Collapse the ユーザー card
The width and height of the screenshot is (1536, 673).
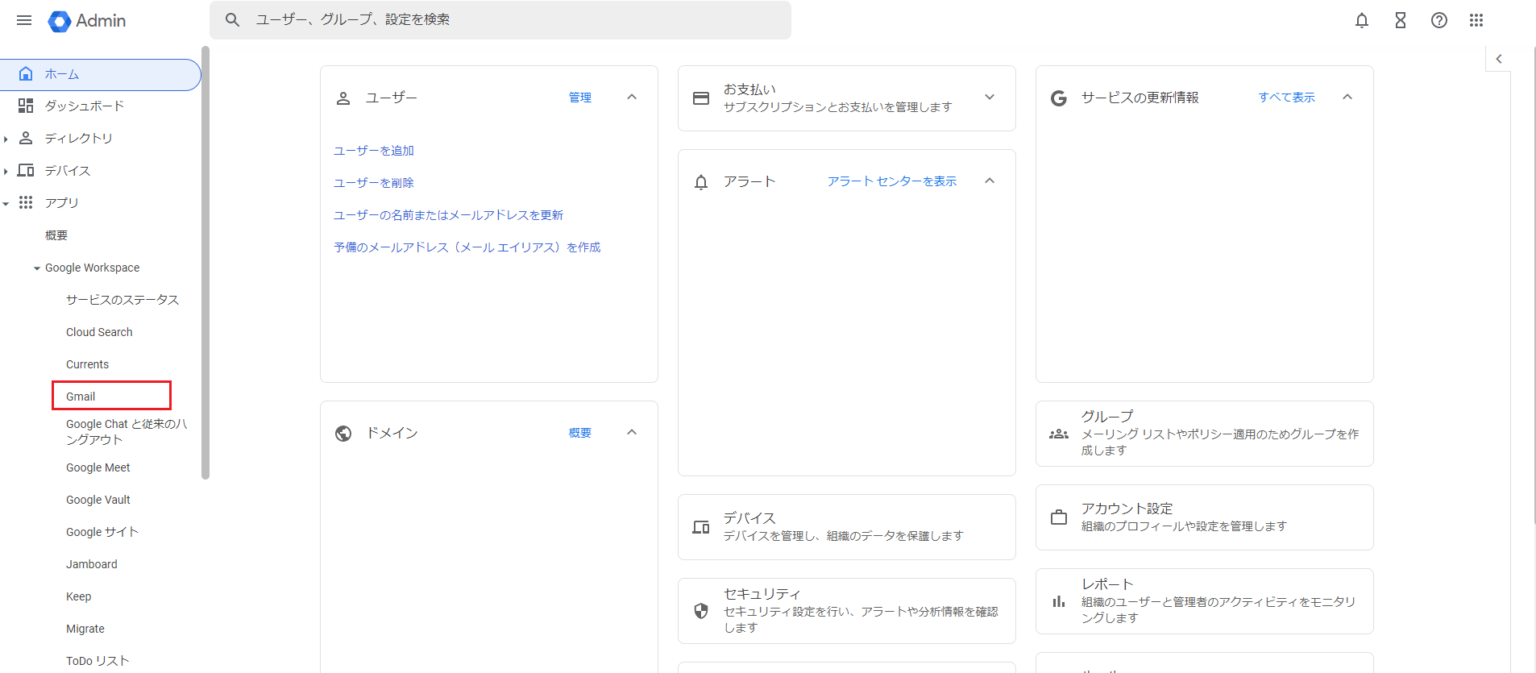(x=631, y=97)
